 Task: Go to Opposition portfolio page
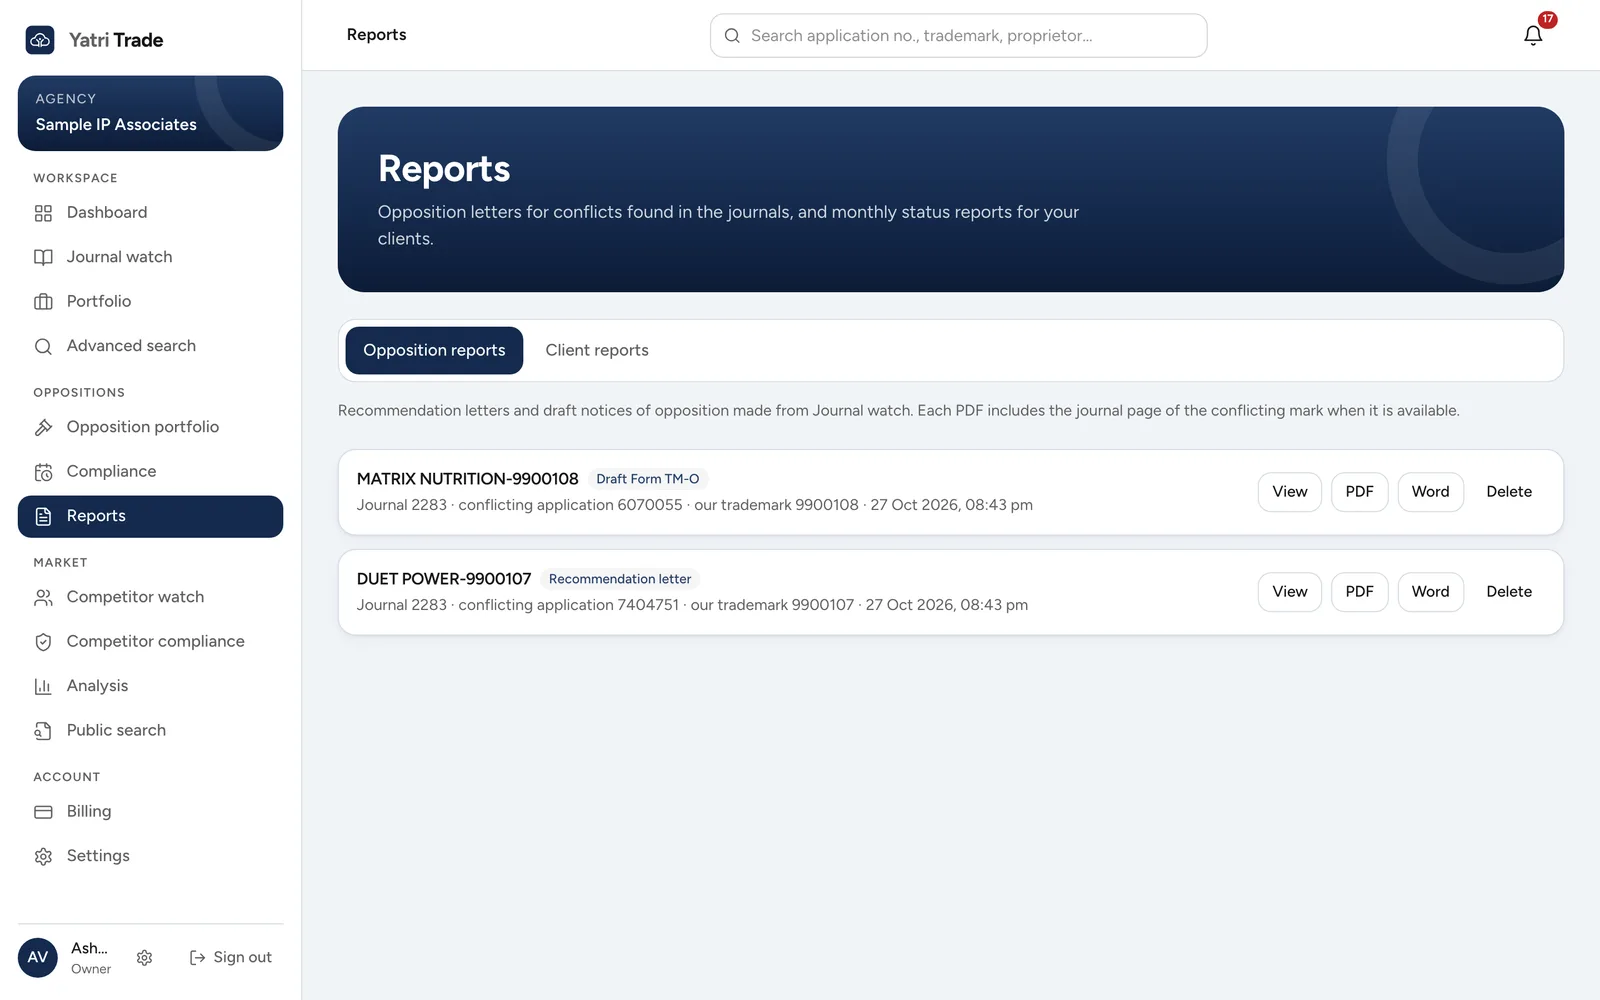coord(150,427)
